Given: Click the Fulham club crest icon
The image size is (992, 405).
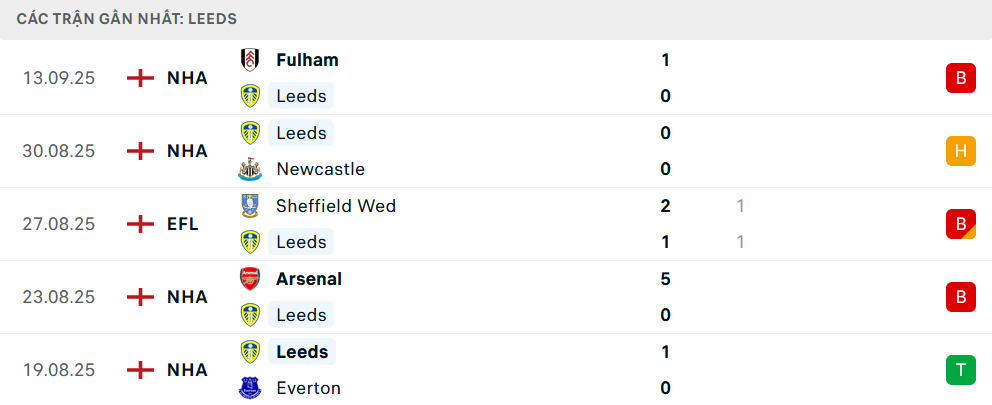Looking at the screenshot, I should coord(250,60).
